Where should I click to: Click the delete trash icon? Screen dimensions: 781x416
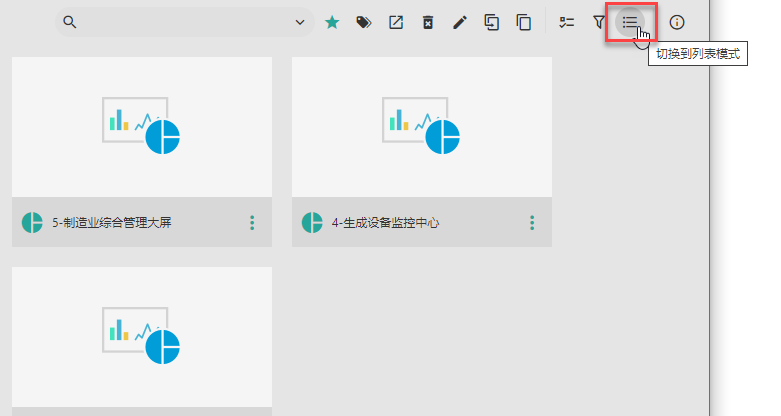pos(428,22)
